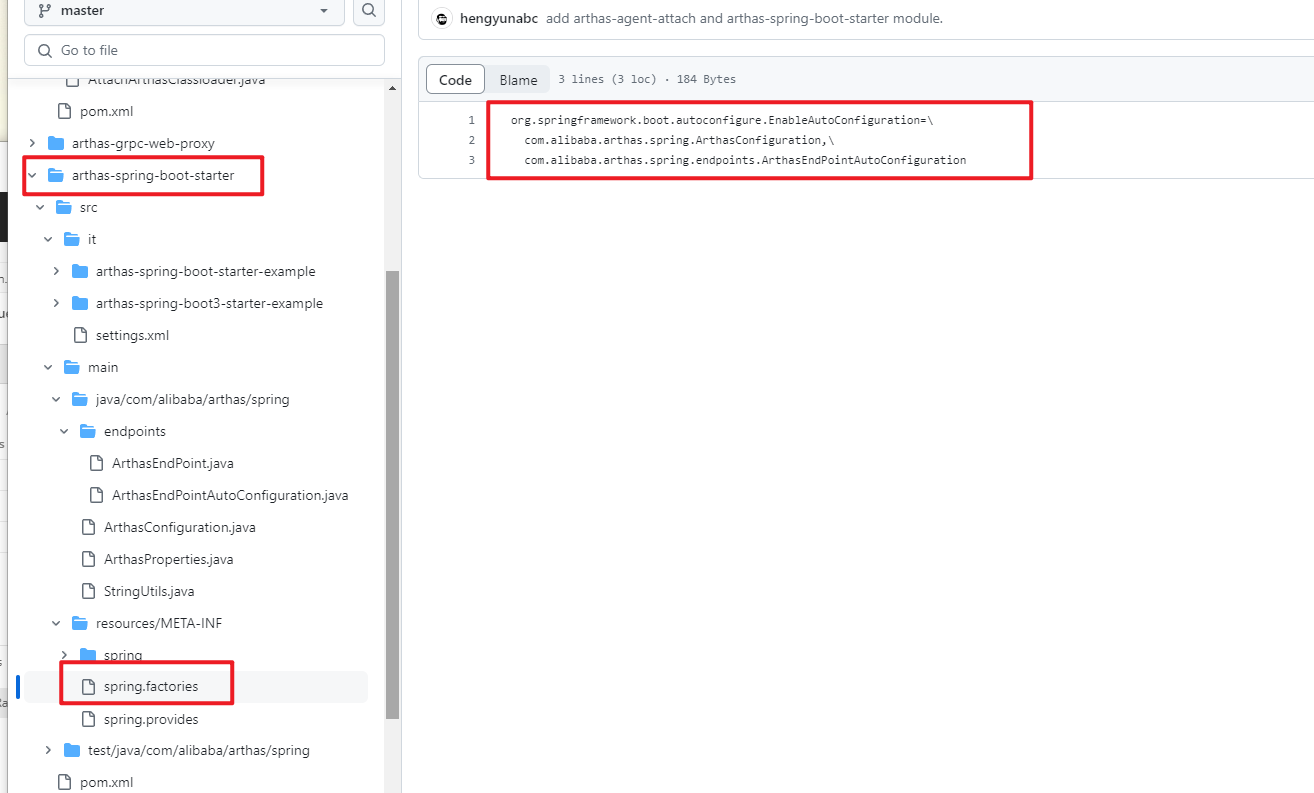Click the arthas-grpc-web-proxy folder icon
This screenshot has width=1314, height=793.
[x=56, y=143]
